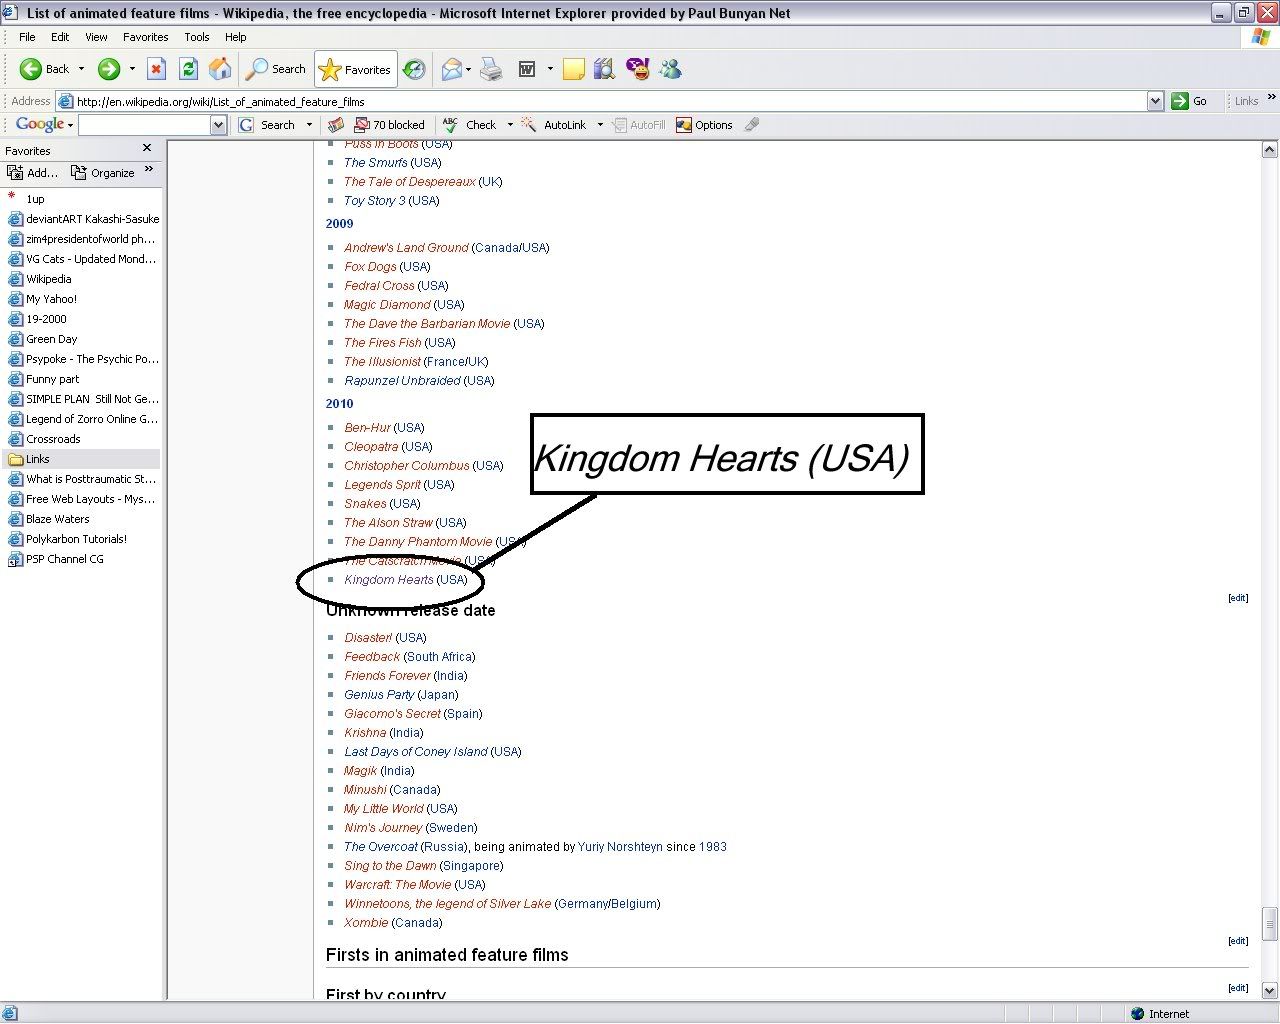Stop page loading with the red X icon
This screenshot has width=1280, height=1024.
click(156, 69)
